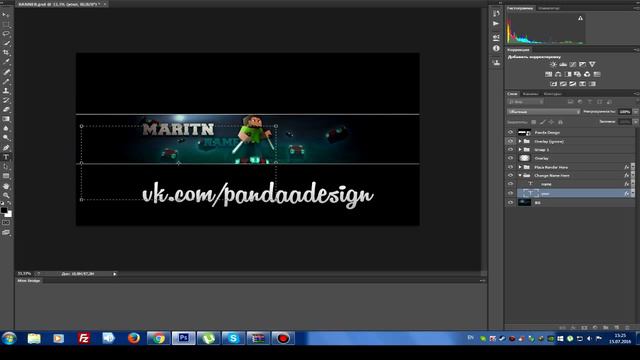Open the Actions panel play icon
Image resolution: width=640 pixels, height=360 pixels.
(x=496, y=24)
